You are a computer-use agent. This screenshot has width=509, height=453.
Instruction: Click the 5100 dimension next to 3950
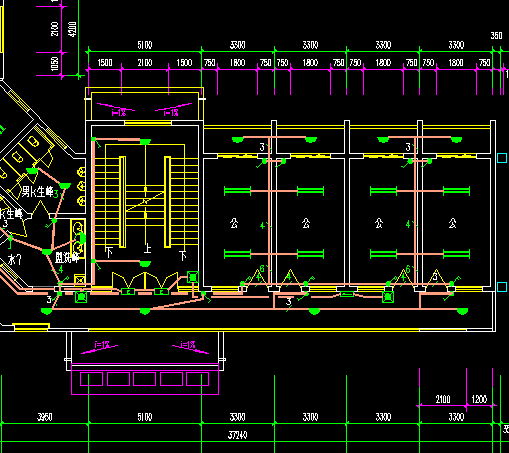point(145,417)
